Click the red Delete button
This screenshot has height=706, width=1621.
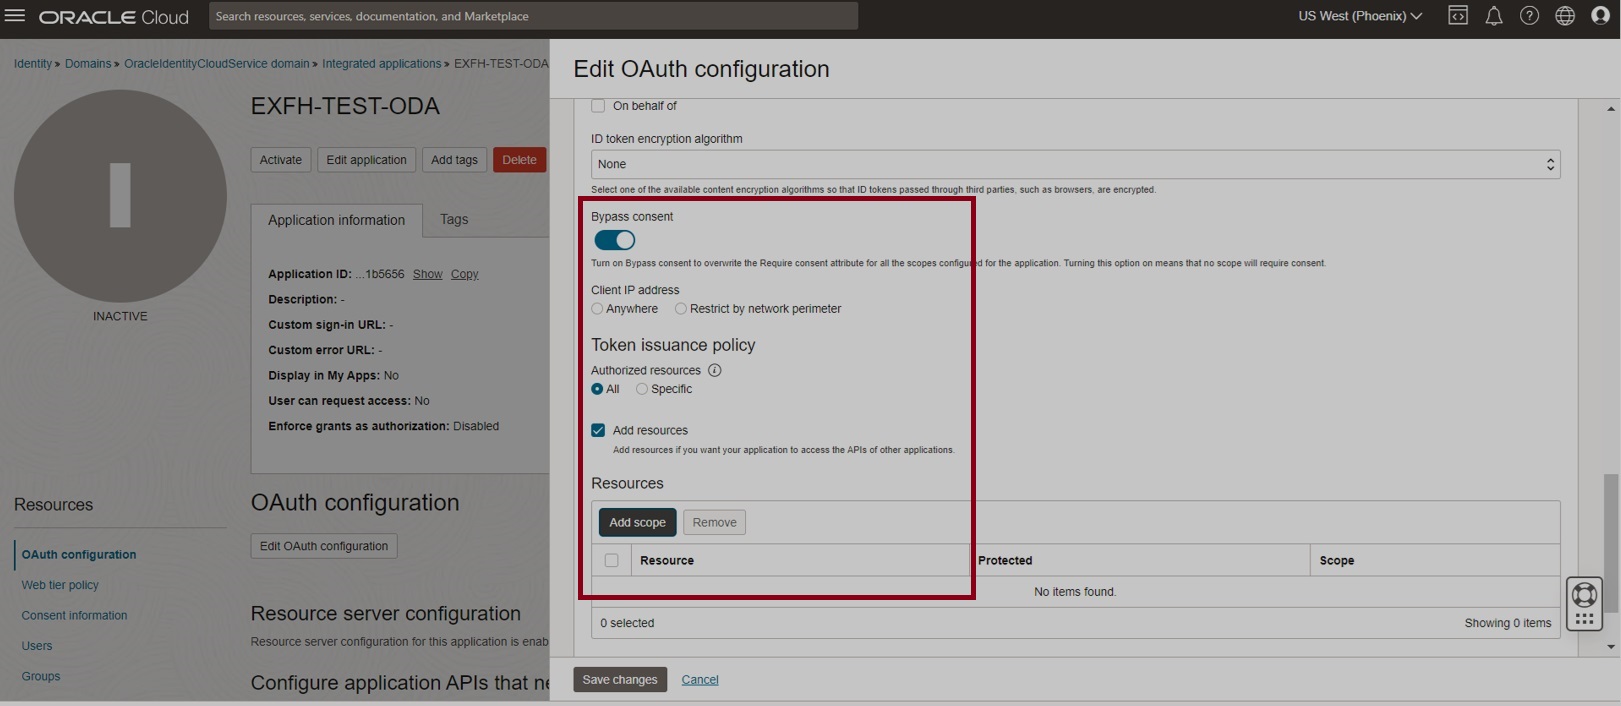tap(519, 160)
